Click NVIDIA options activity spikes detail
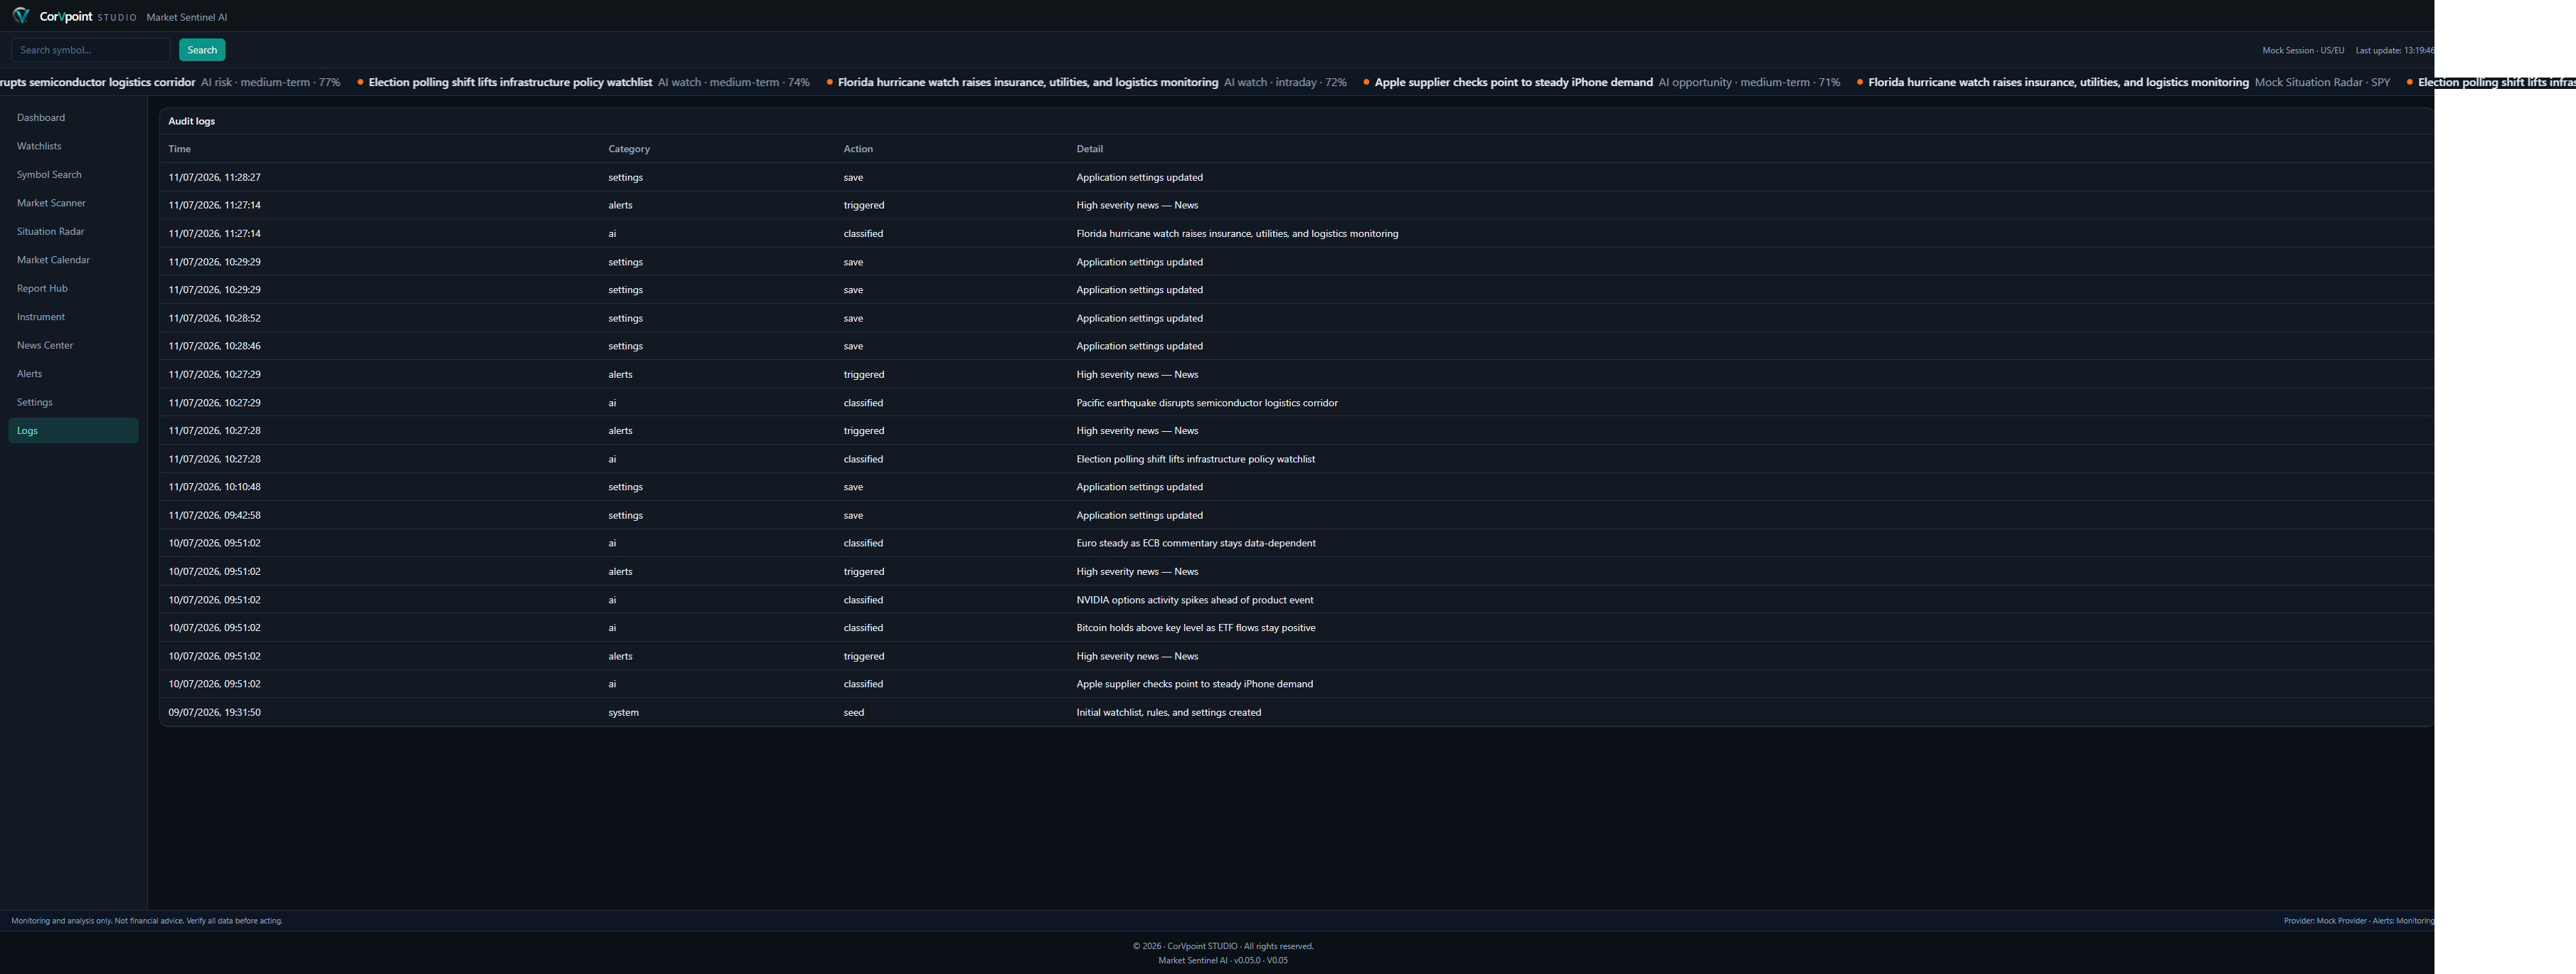The width and height of the screenshot is (2576, 974). coord(1195,600)
